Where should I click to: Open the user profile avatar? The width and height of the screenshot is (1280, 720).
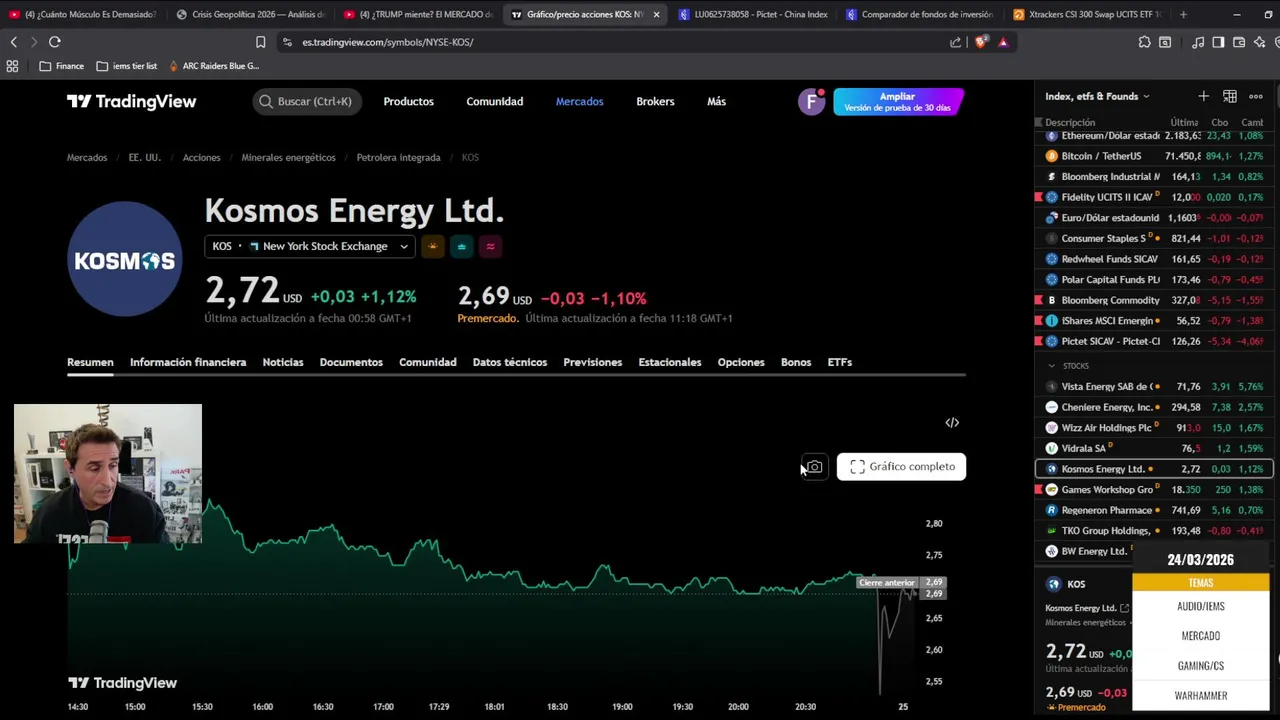[x=811, y=101]
